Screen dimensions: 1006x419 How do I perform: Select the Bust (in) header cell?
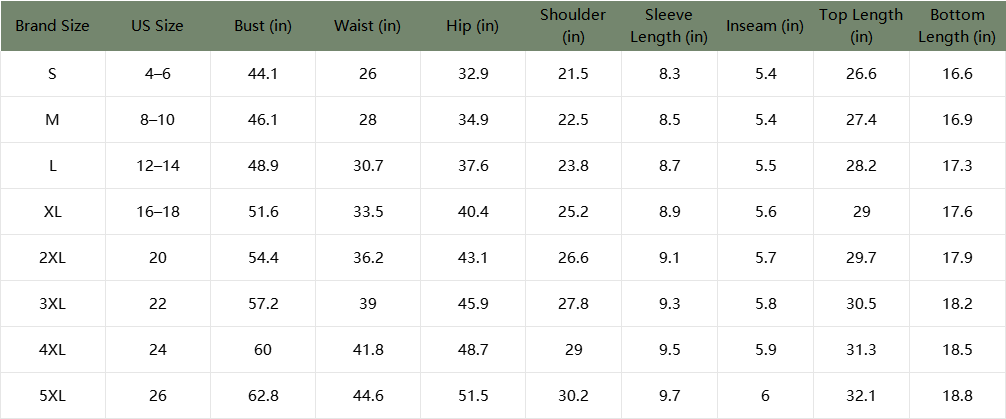tap(263, 26)
